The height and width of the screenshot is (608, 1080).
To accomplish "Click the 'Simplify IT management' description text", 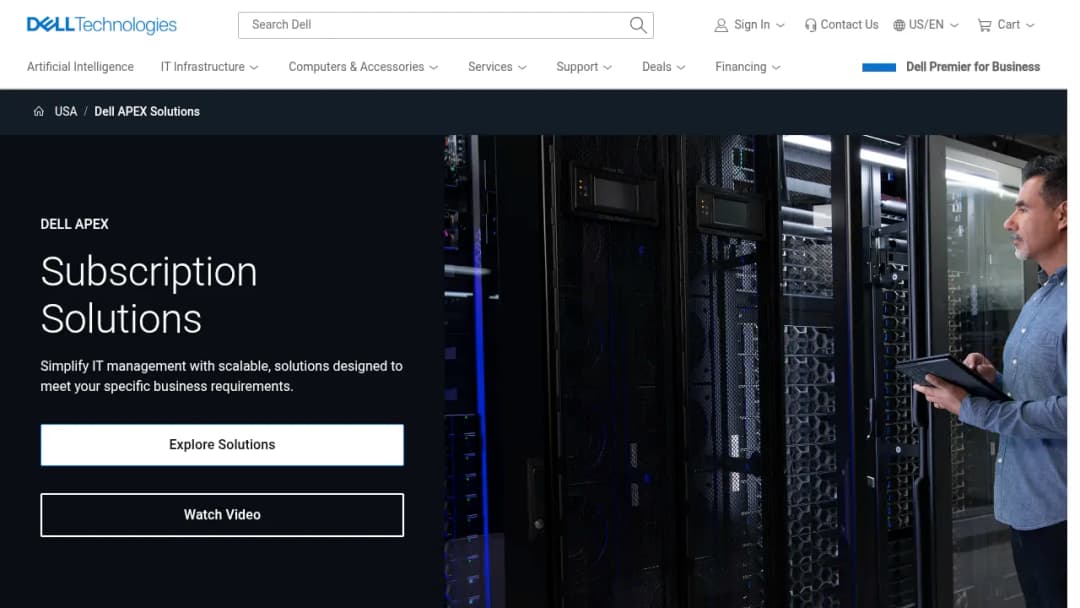I will pyautogui.click(x=221, y=376).
